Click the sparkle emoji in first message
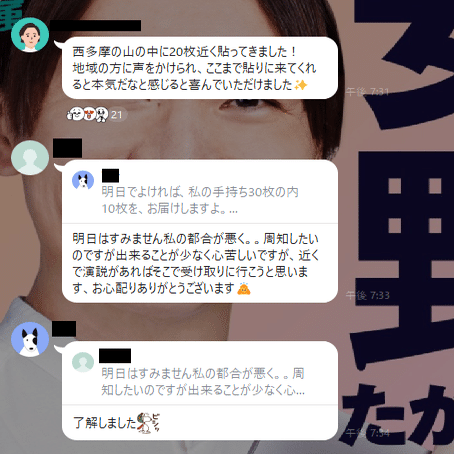 click(301, 85)
